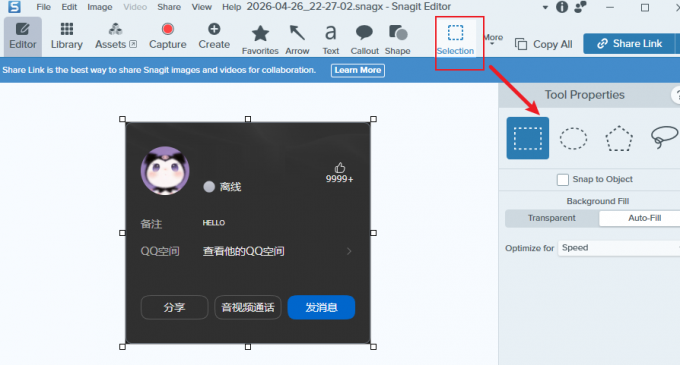Choose the freehand lasso selection
The height and width of the screenshot is (365, 680).
click(664, 137)
